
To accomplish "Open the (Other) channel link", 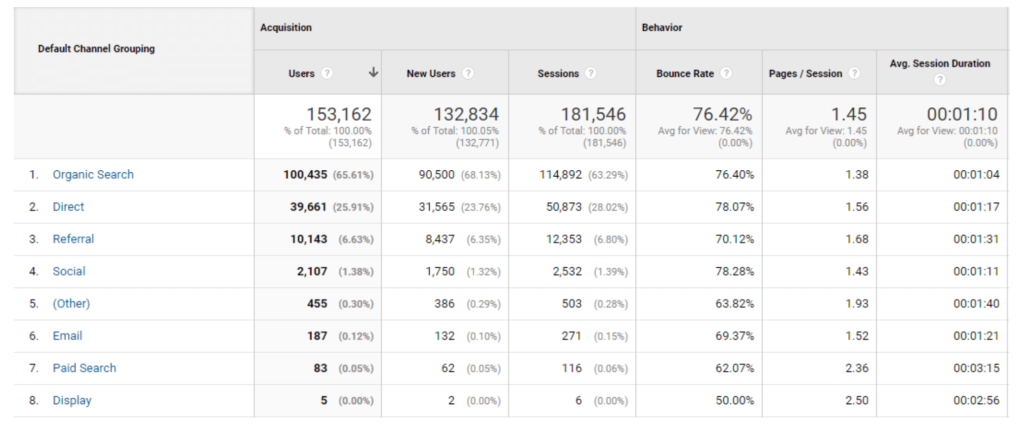I will click(71, 304).
